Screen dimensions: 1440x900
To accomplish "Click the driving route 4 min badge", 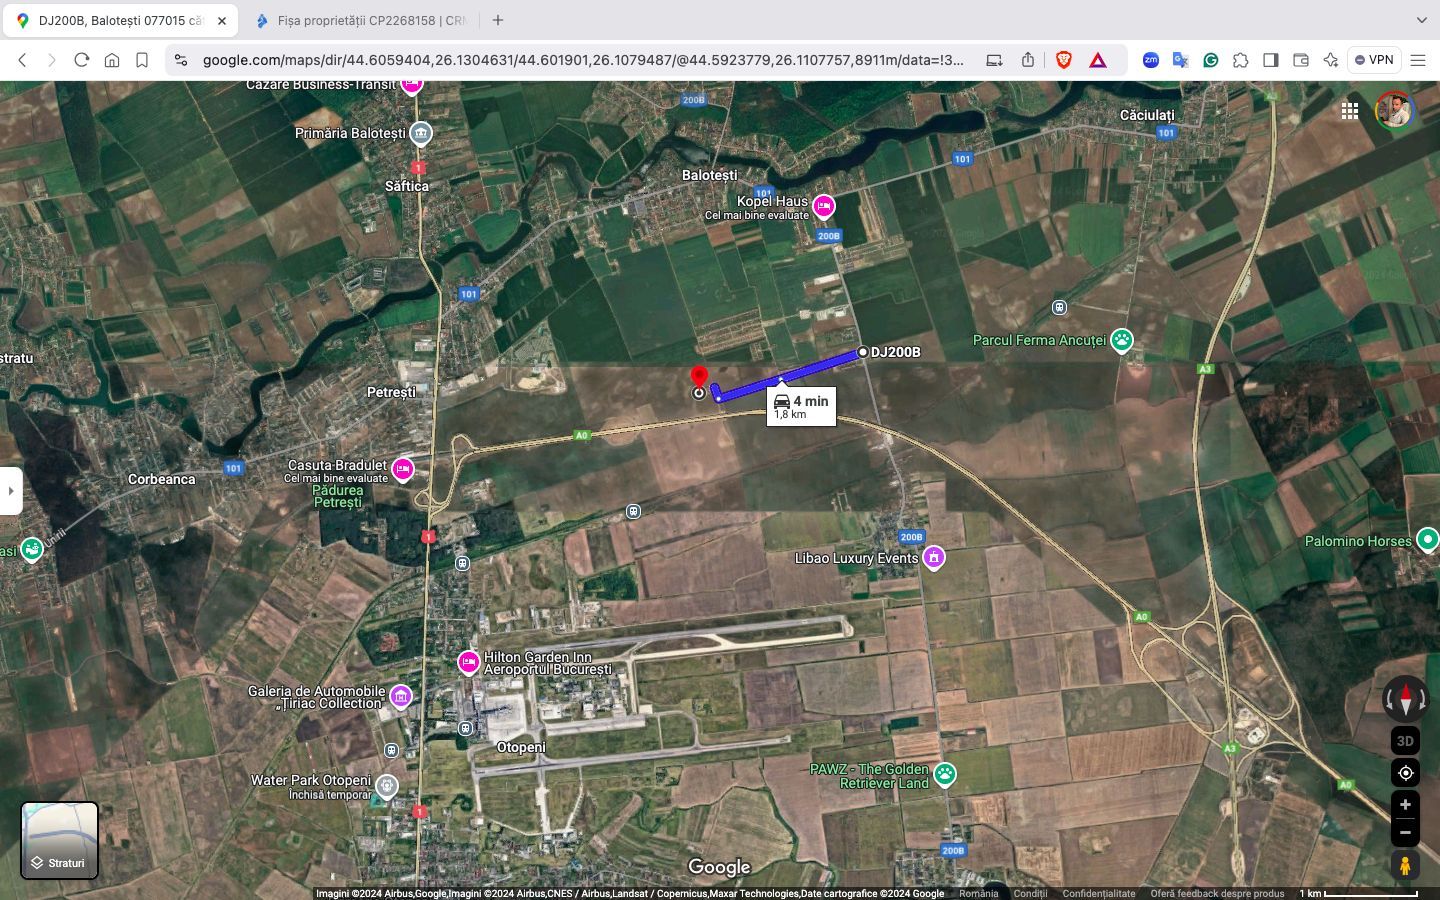I will (x=800, y=405).
